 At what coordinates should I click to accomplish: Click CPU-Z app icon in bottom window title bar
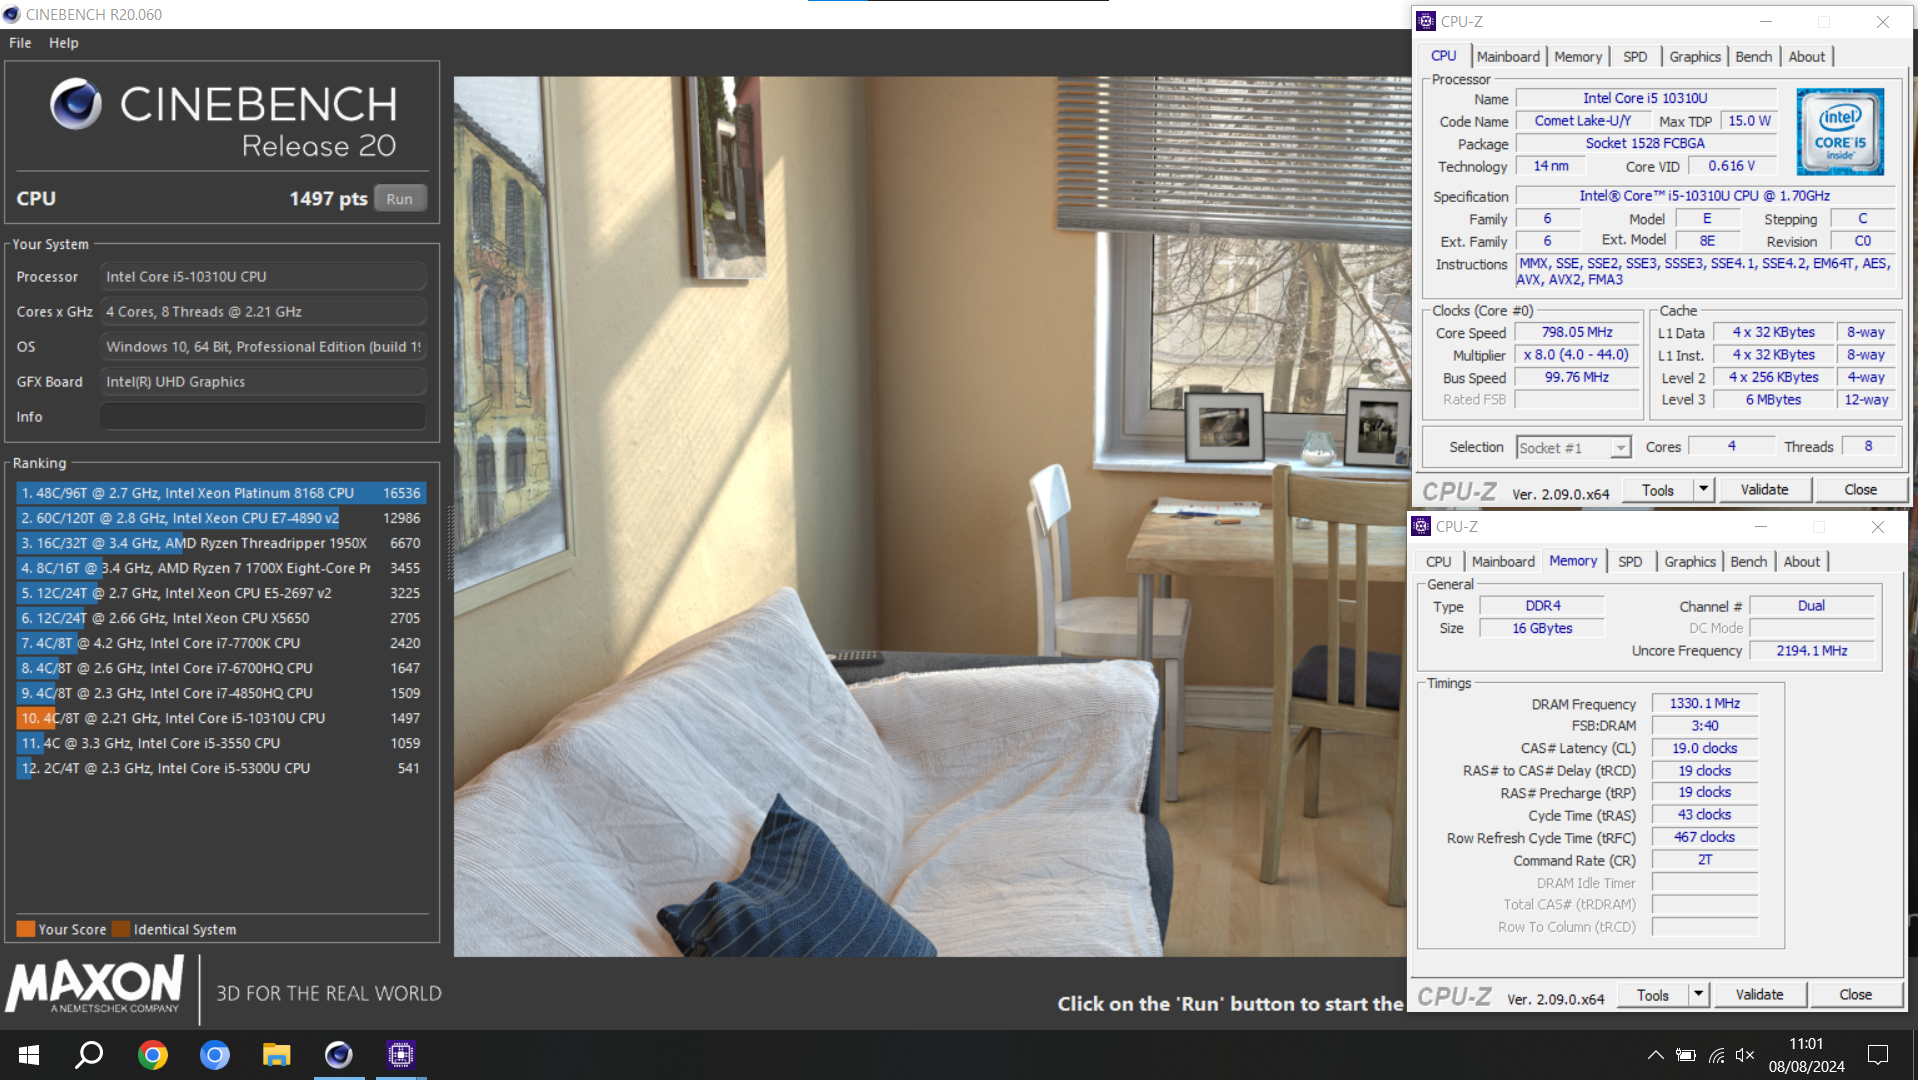tap(1421, 526)
